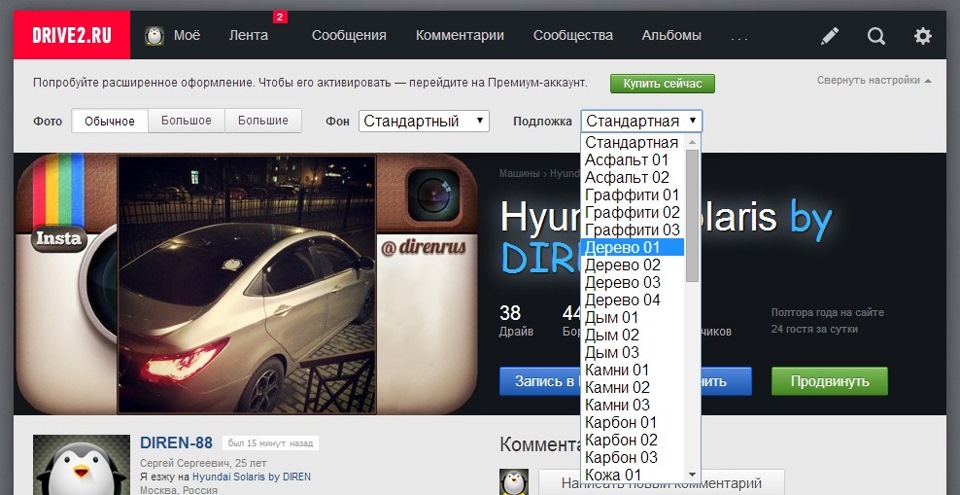
Task: Open the Лента feed tab
Action: click(248, 36)
